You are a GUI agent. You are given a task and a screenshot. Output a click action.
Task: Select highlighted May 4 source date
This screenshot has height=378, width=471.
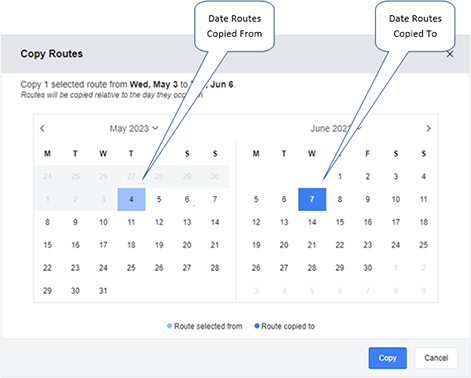131,199
